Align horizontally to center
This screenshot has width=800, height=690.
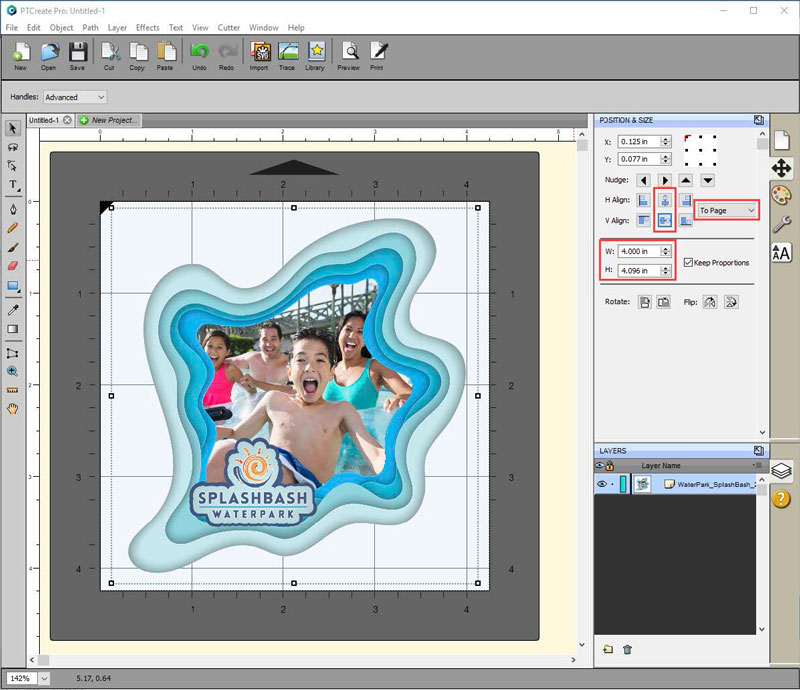[665, 200]
